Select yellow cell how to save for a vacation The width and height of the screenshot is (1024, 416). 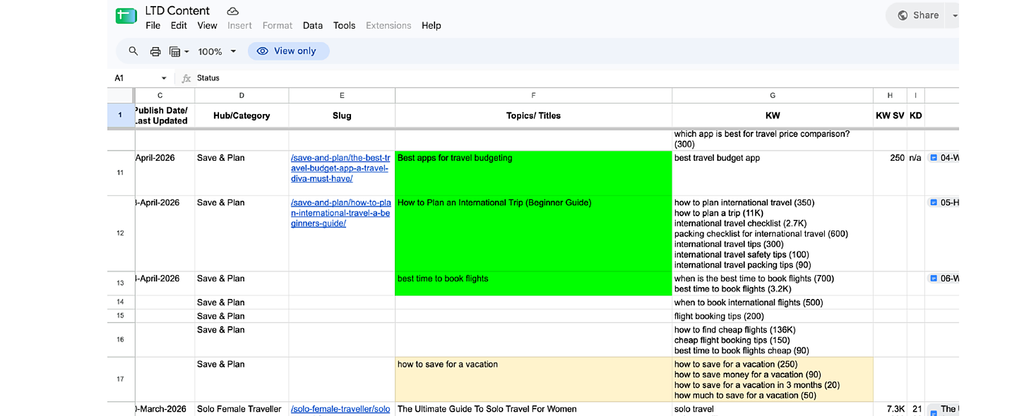[x=534, y=379]
